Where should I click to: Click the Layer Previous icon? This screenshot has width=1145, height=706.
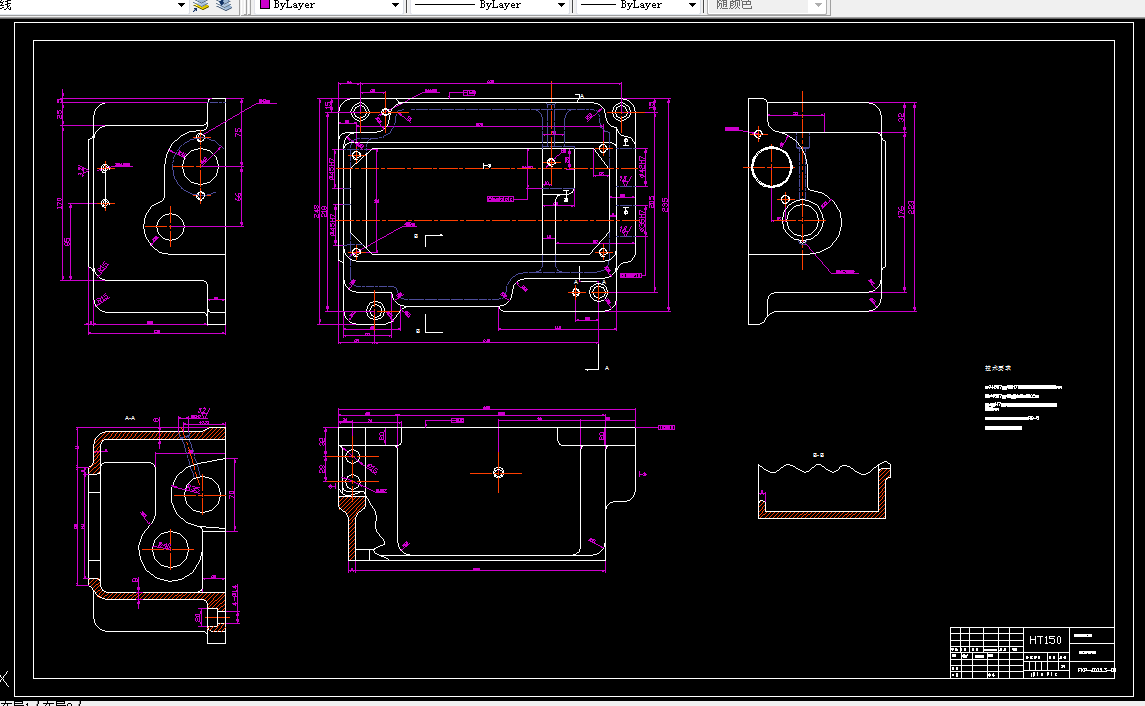[224, 5]
